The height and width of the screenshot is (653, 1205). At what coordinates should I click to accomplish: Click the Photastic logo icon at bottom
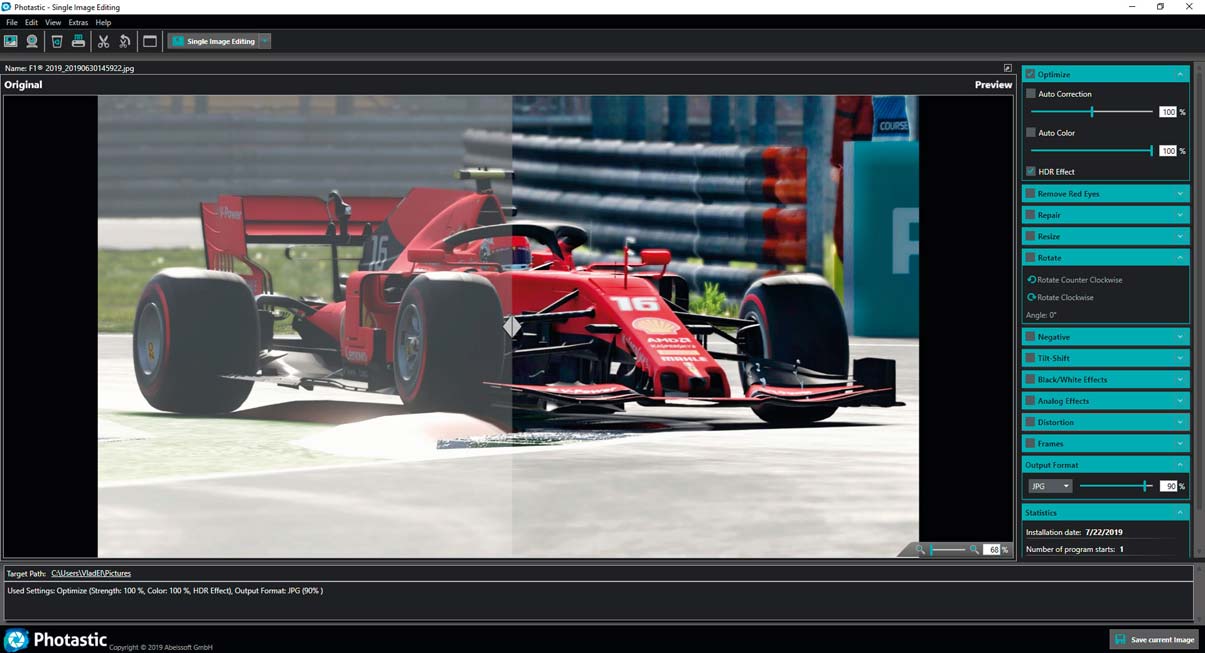(16, 639)
